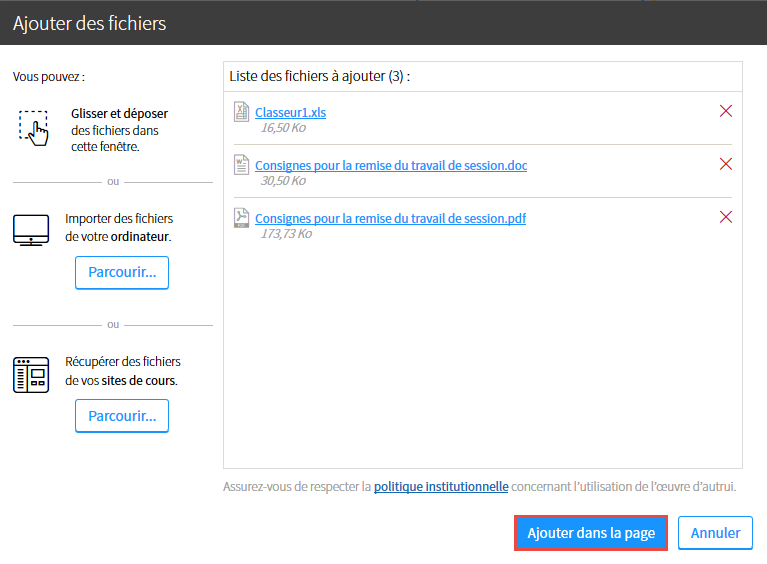Browse course site files with lower Parcourir
Image resolution: width=767 pixels, height=564 pixels.
(122, 416)
